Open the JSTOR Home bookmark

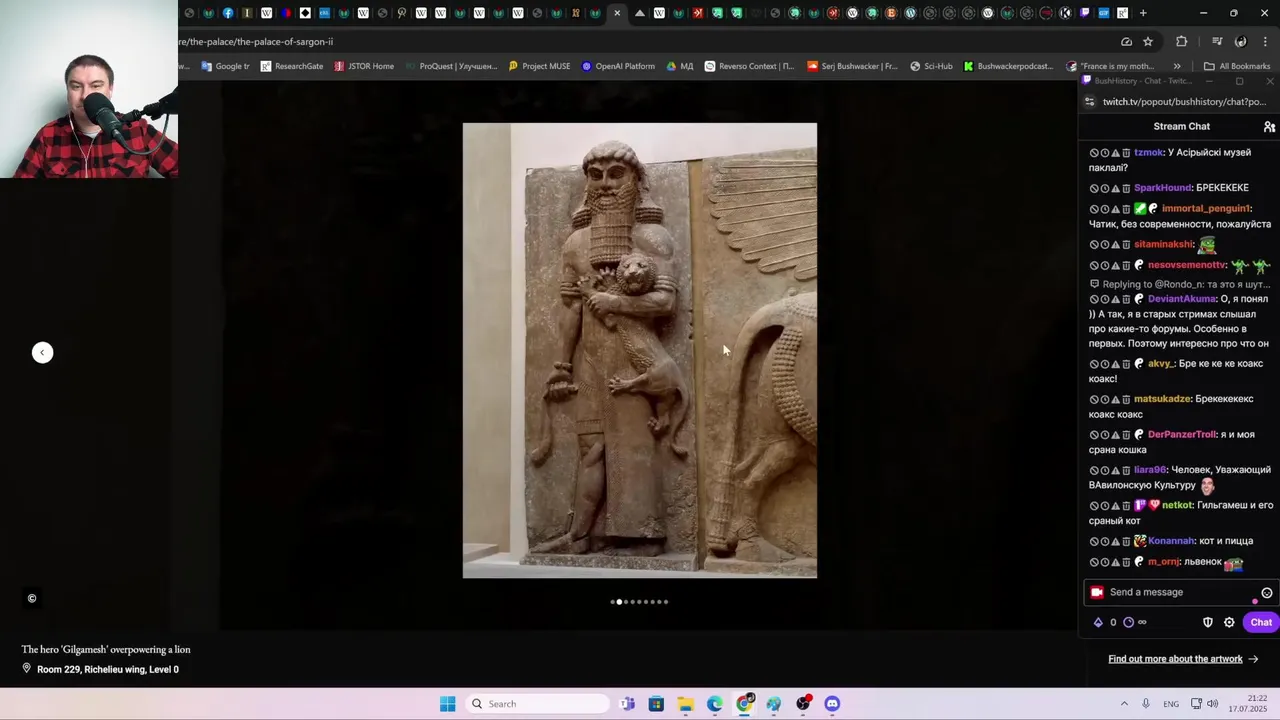tap(364, 66)
